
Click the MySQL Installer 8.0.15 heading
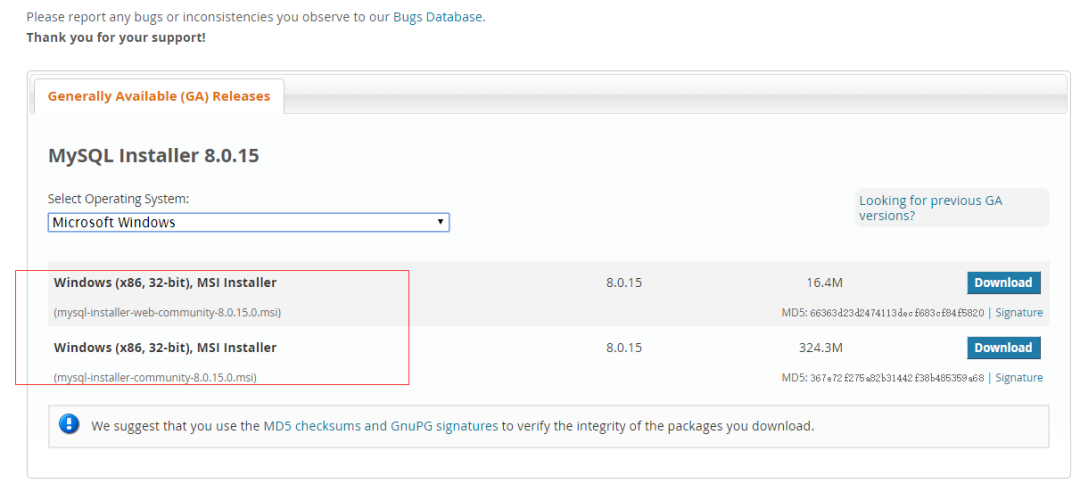(154, 156)
